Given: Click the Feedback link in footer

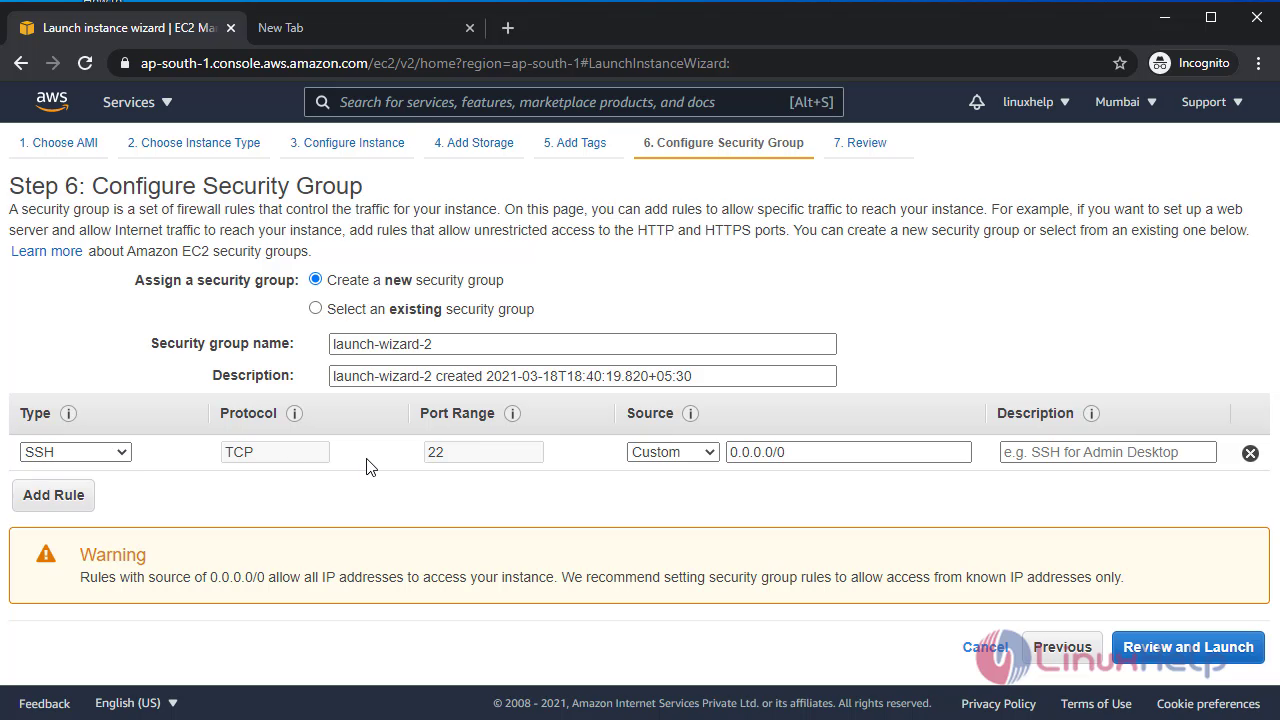Looking at the screenshot, I should (x=44, y=703).
